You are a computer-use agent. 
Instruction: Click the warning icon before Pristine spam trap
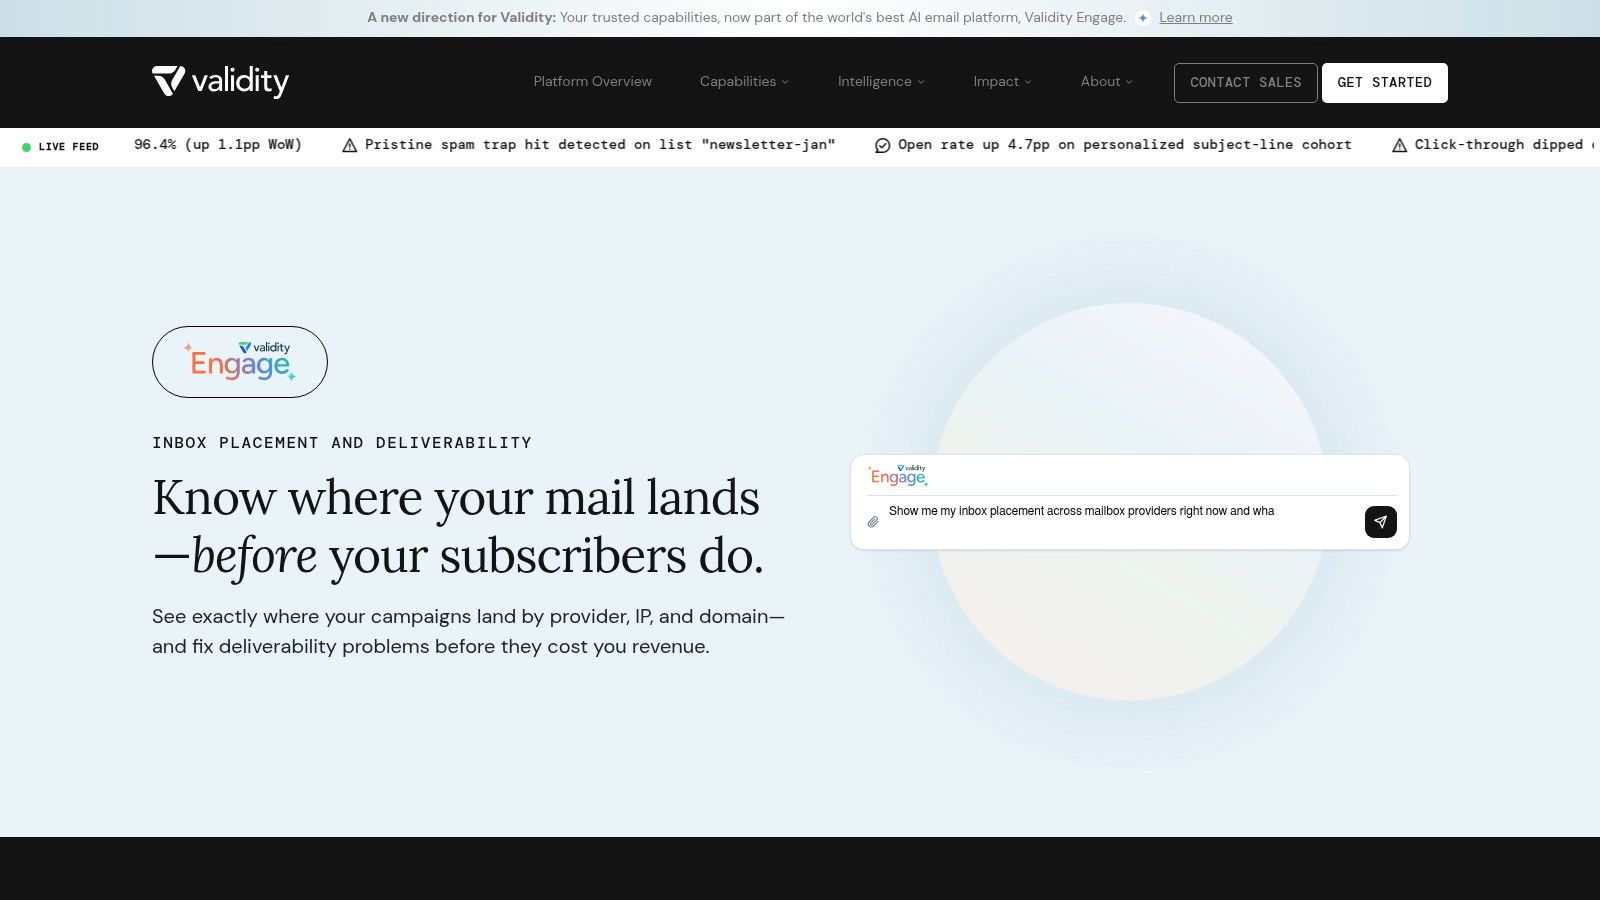(350, 146)
